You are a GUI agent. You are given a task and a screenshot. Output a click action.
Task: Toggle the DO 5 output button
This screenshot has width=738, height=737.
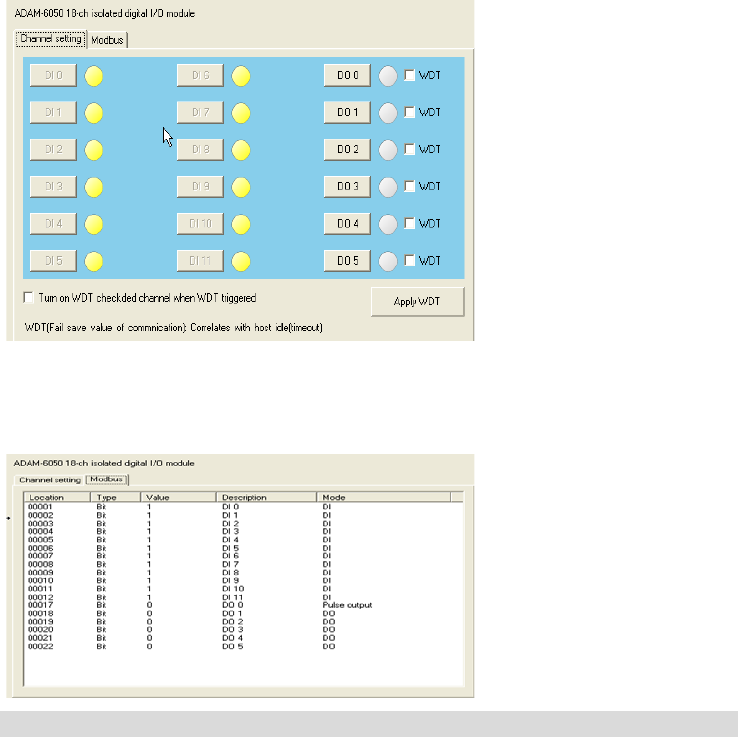coord(347,260)
